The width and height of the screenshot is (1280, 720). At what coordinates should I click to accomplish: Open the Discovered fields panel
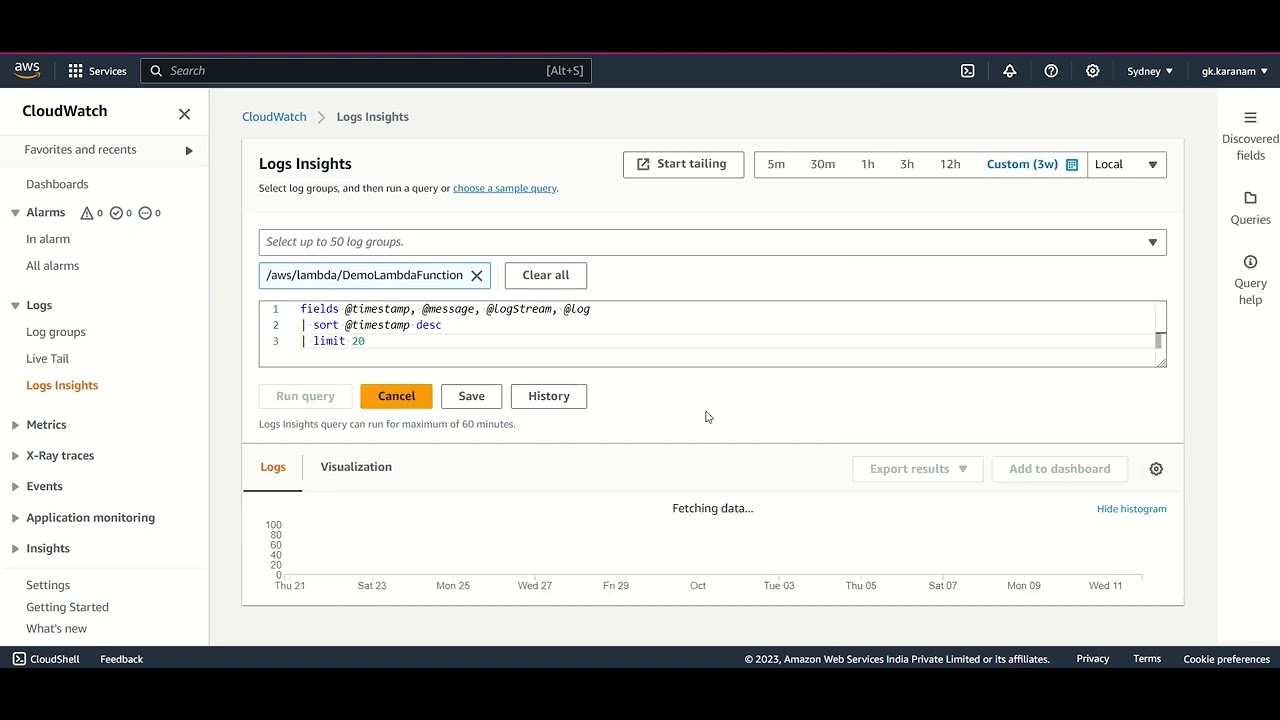(1250, 135)
